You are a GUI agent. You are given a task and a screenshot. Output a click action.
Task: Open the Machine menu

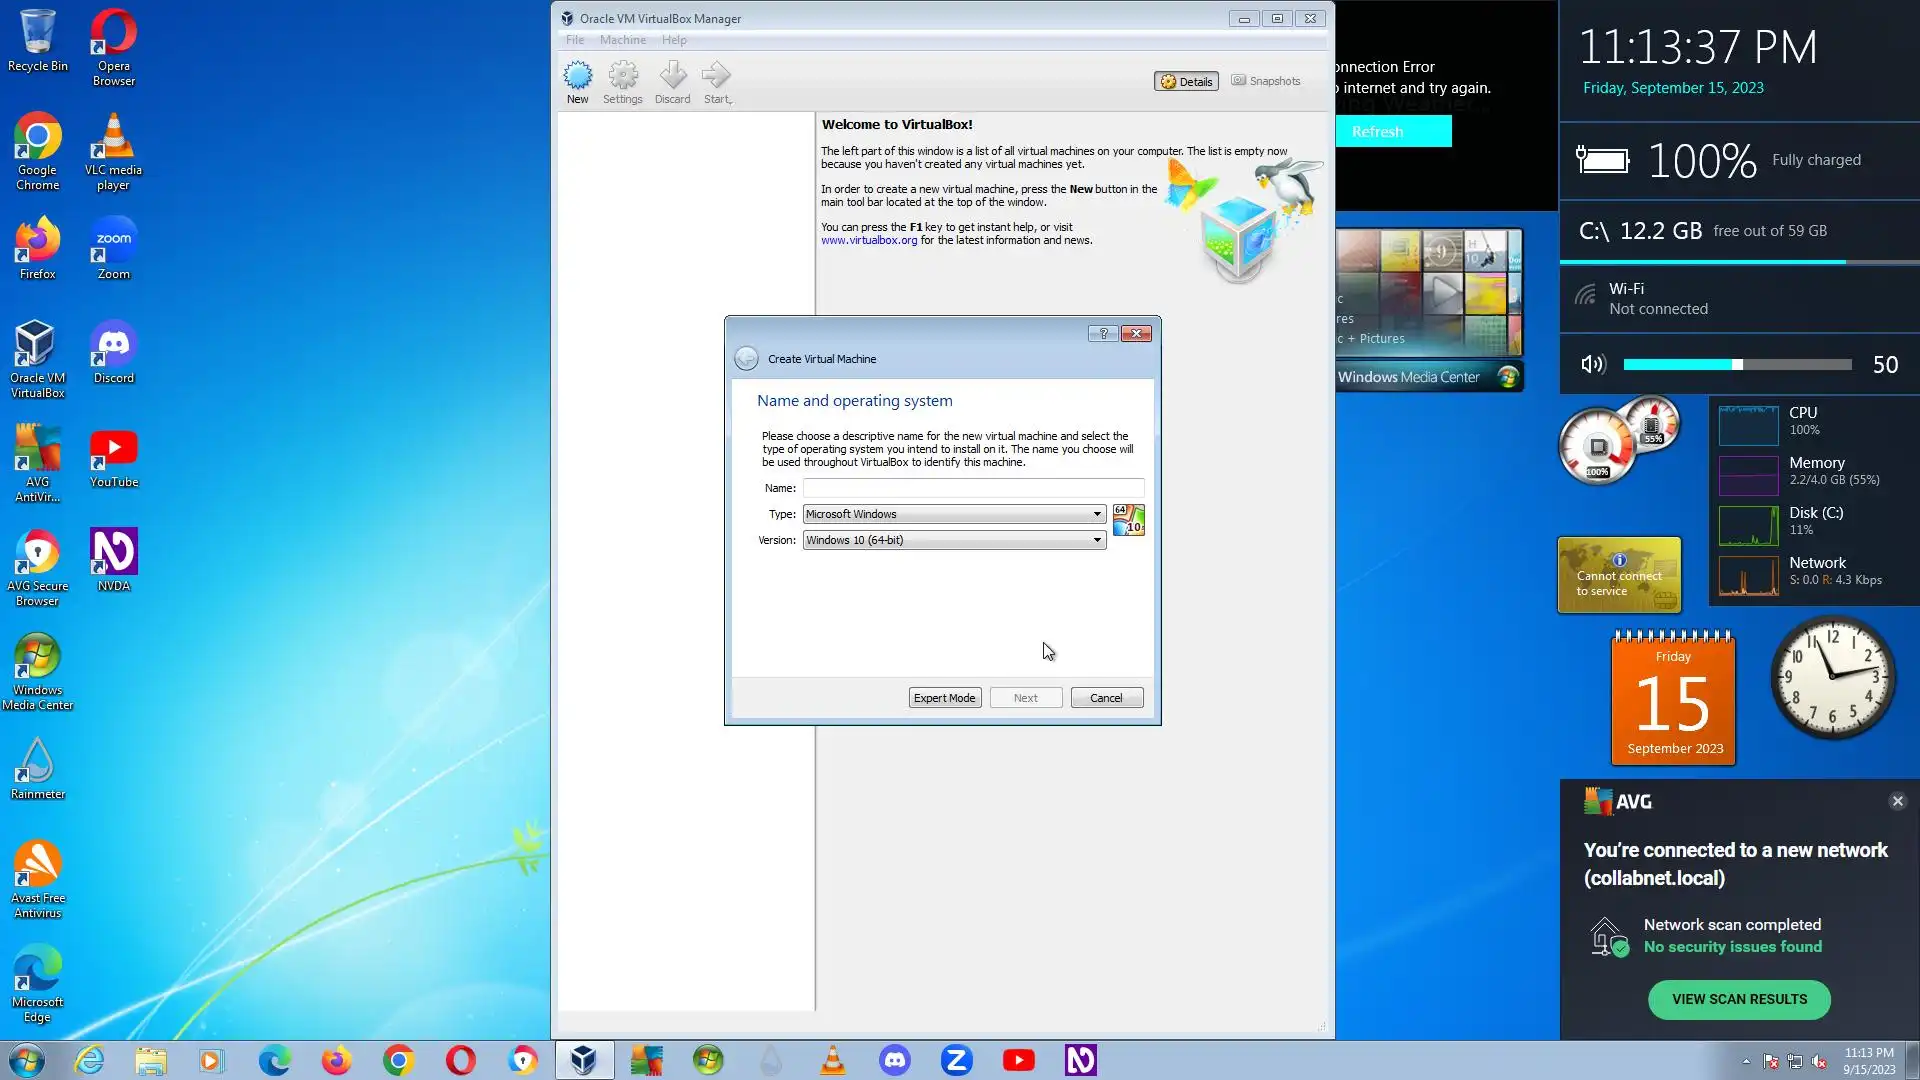click(622, 40)
